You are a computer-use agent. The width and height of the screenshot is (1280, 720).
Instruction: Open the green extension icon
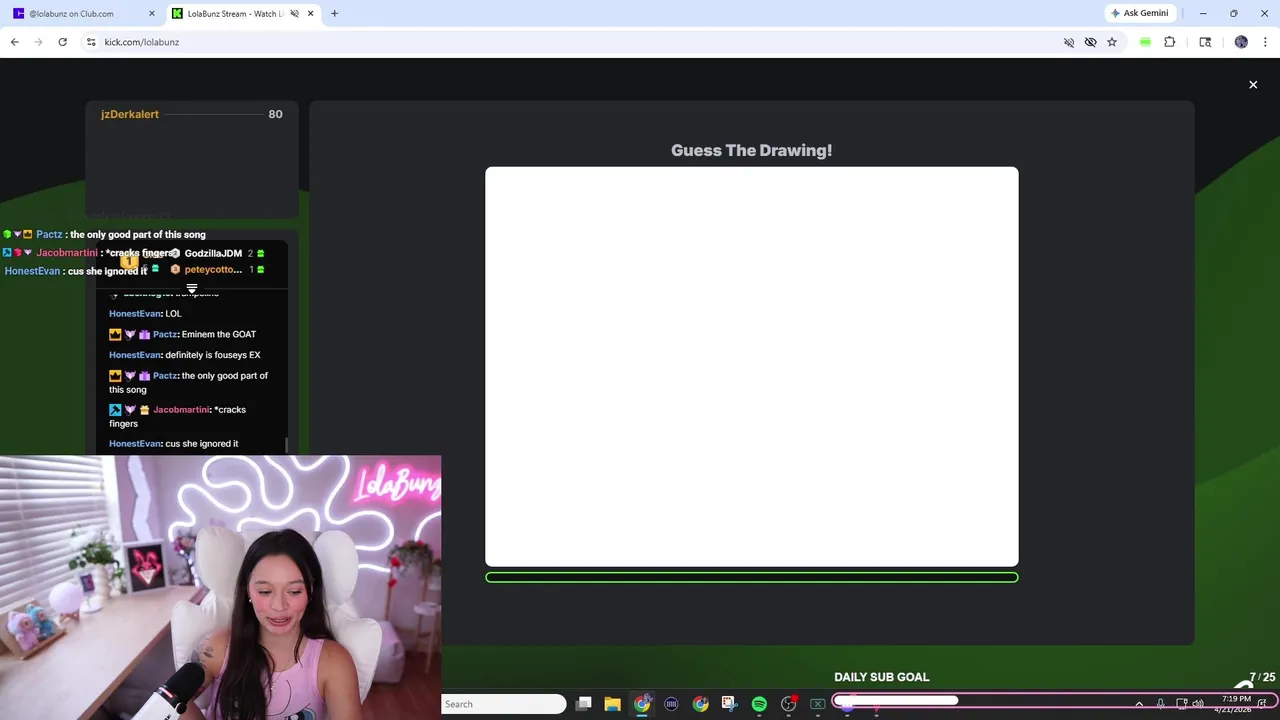click(x=1145, y=42)
